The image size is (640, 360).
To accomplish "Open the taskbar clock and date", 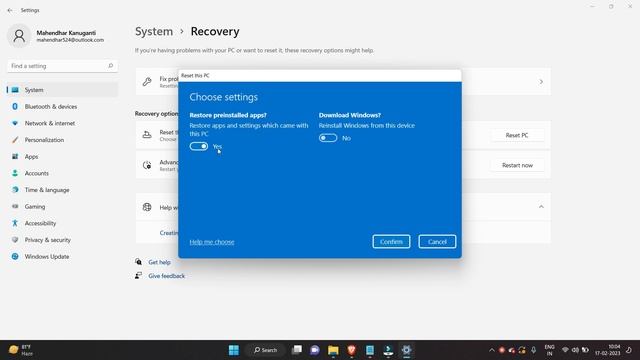I will (607, 350).
